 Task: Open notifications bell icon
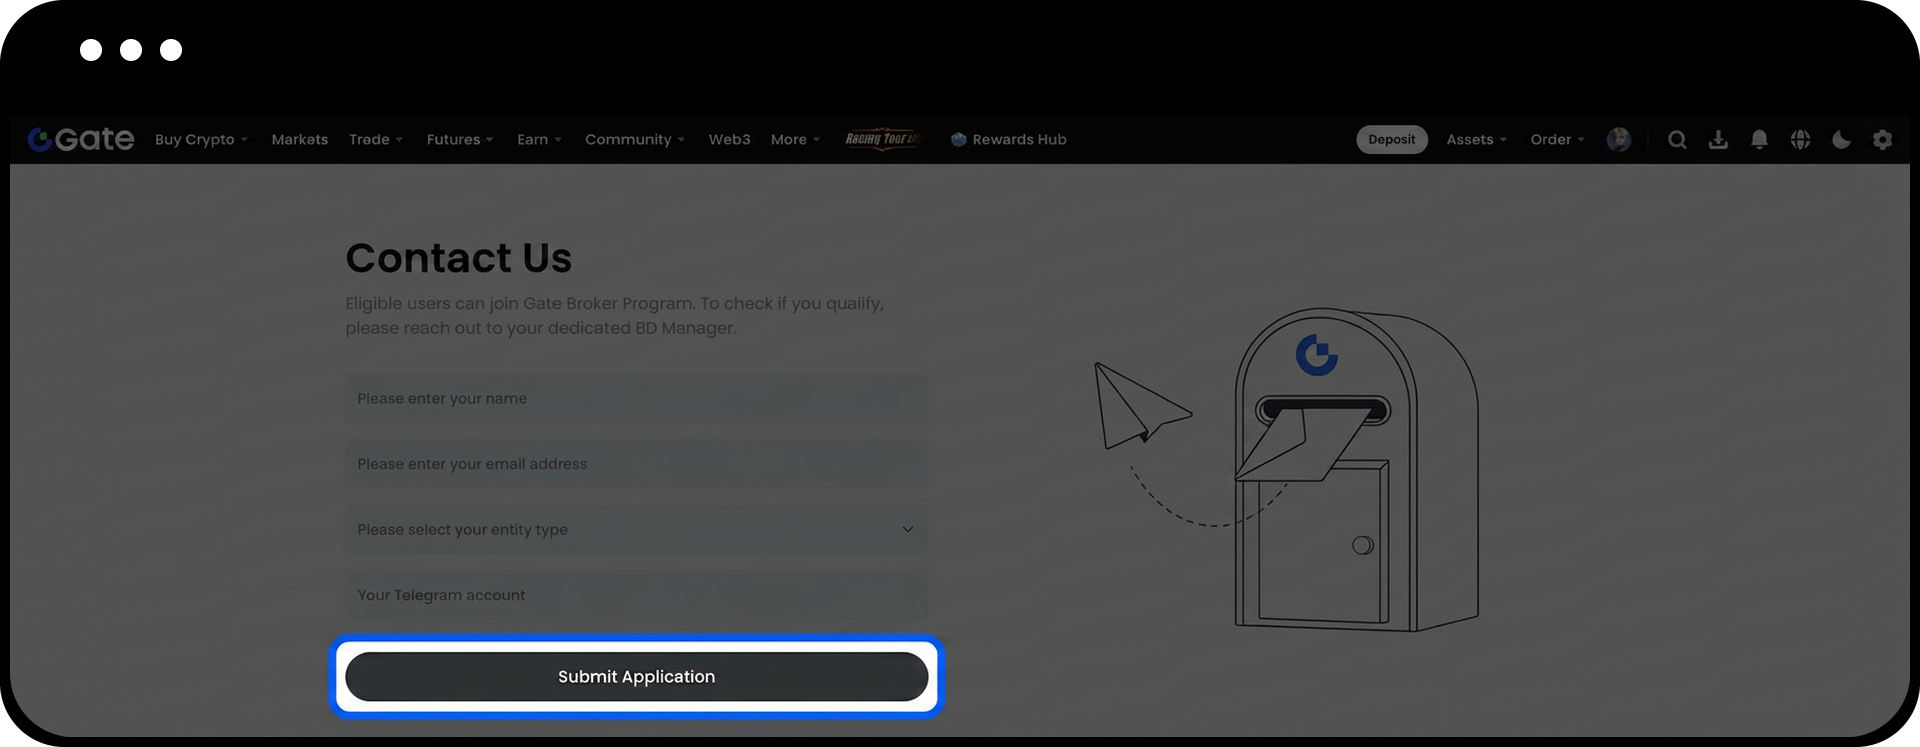[1759, 140]
